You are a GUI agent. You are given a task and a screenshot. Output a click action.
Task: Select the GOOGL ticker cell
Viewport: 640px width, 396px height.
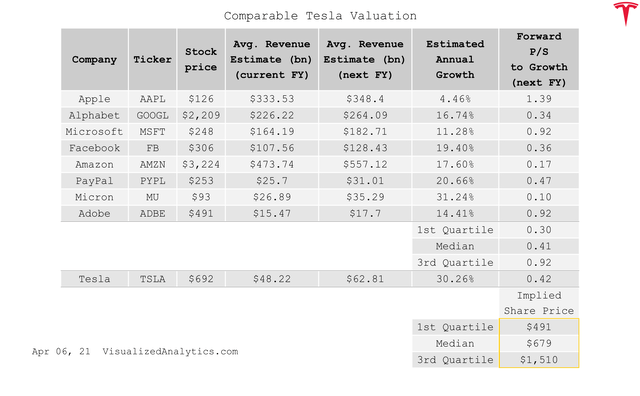pyautogui.click(x=152, y=116)
